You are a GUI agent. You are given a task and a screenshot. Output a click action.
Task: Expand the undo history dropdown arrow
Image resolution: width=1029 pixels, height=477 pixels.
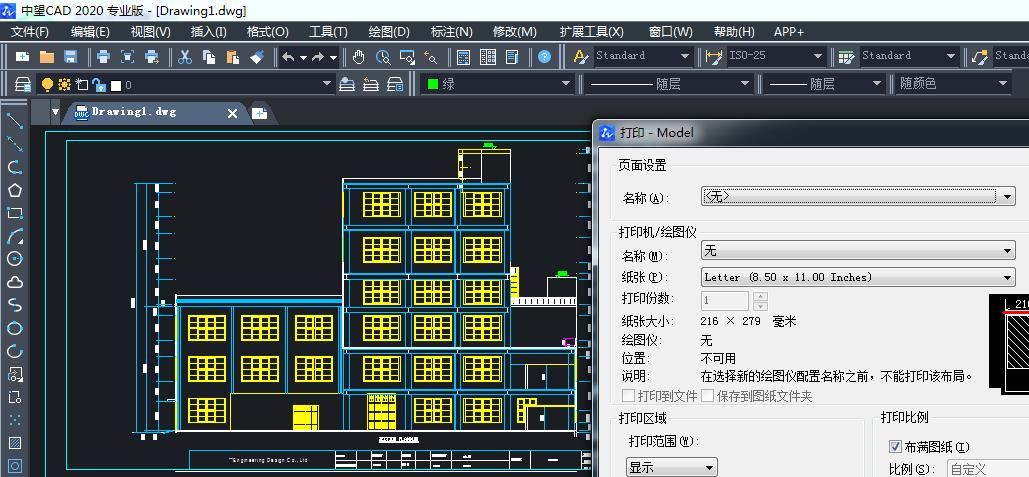coord(303,58)
